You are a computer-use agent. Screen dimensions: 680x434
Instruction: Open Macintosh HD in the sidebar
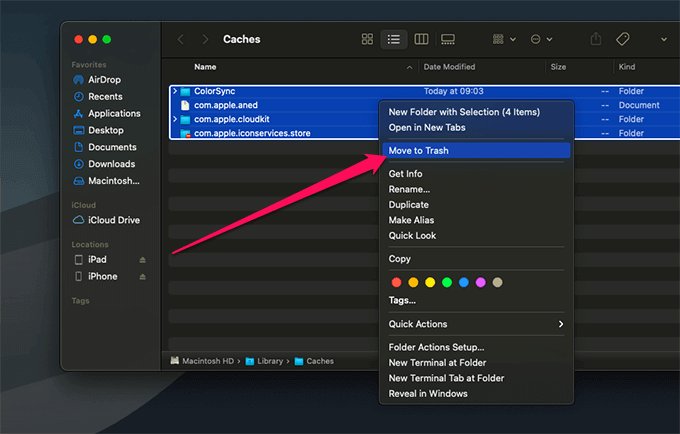pos(106,181)
